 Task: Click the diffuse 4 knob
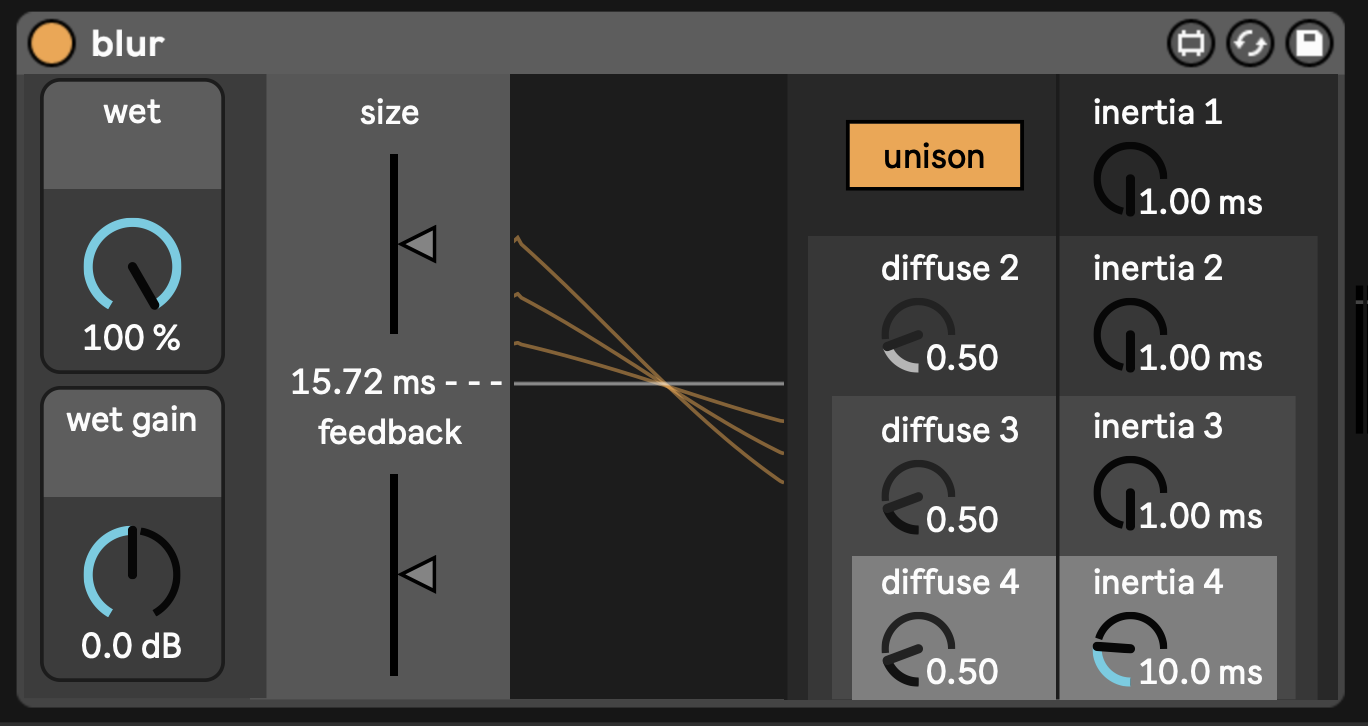click(x=918, y=650)
